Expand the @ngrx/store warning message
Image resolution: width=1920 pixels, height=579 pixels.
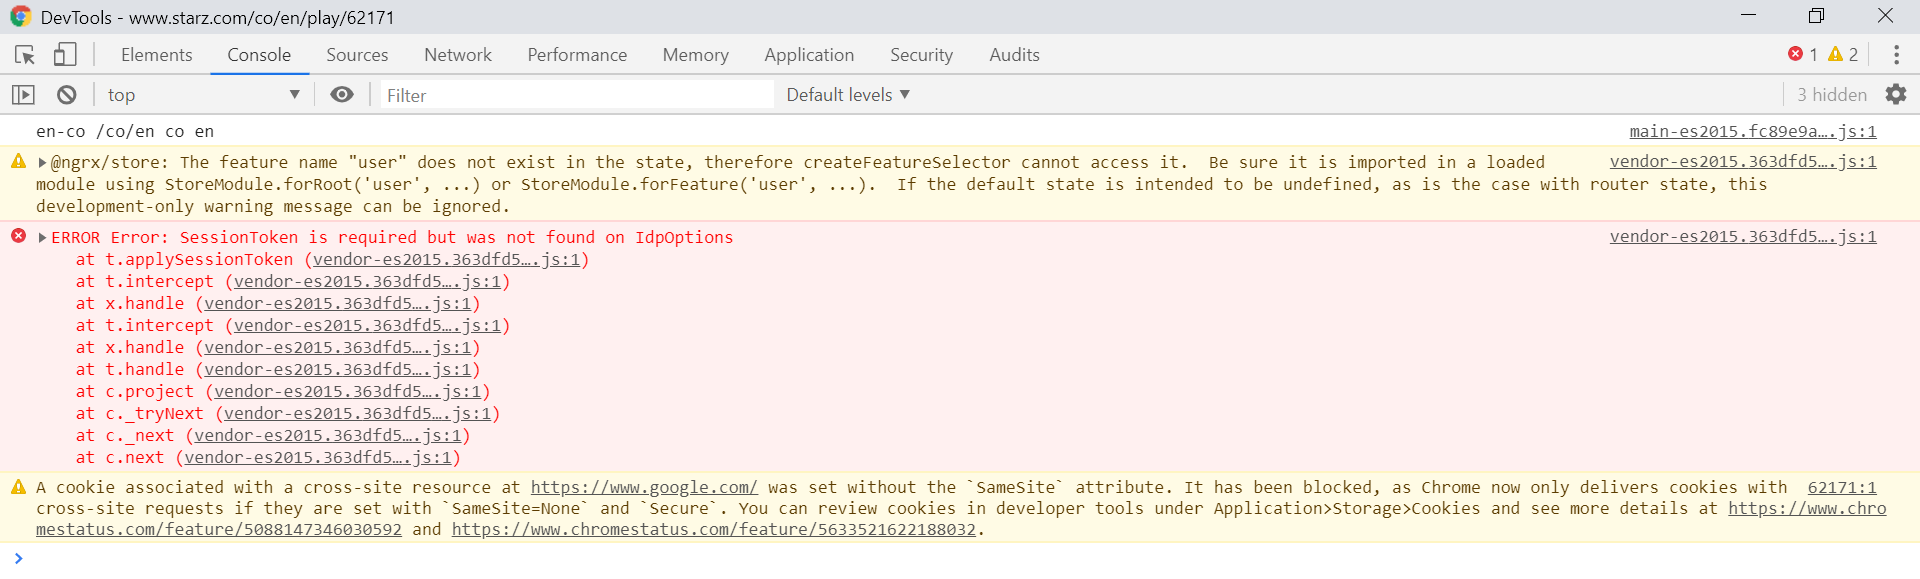42,162
